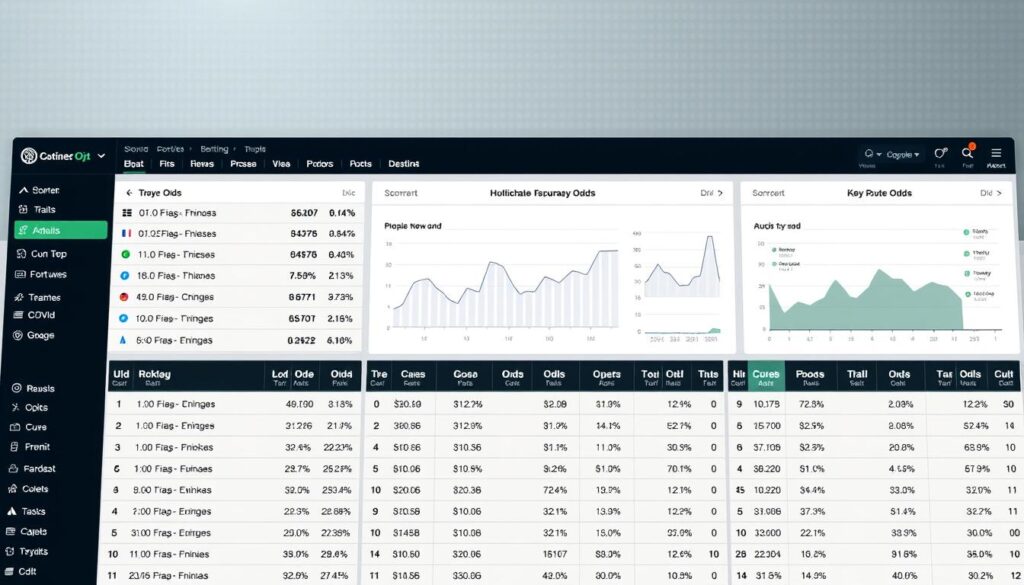Sort by the Gosa column header

pos(466,374)
